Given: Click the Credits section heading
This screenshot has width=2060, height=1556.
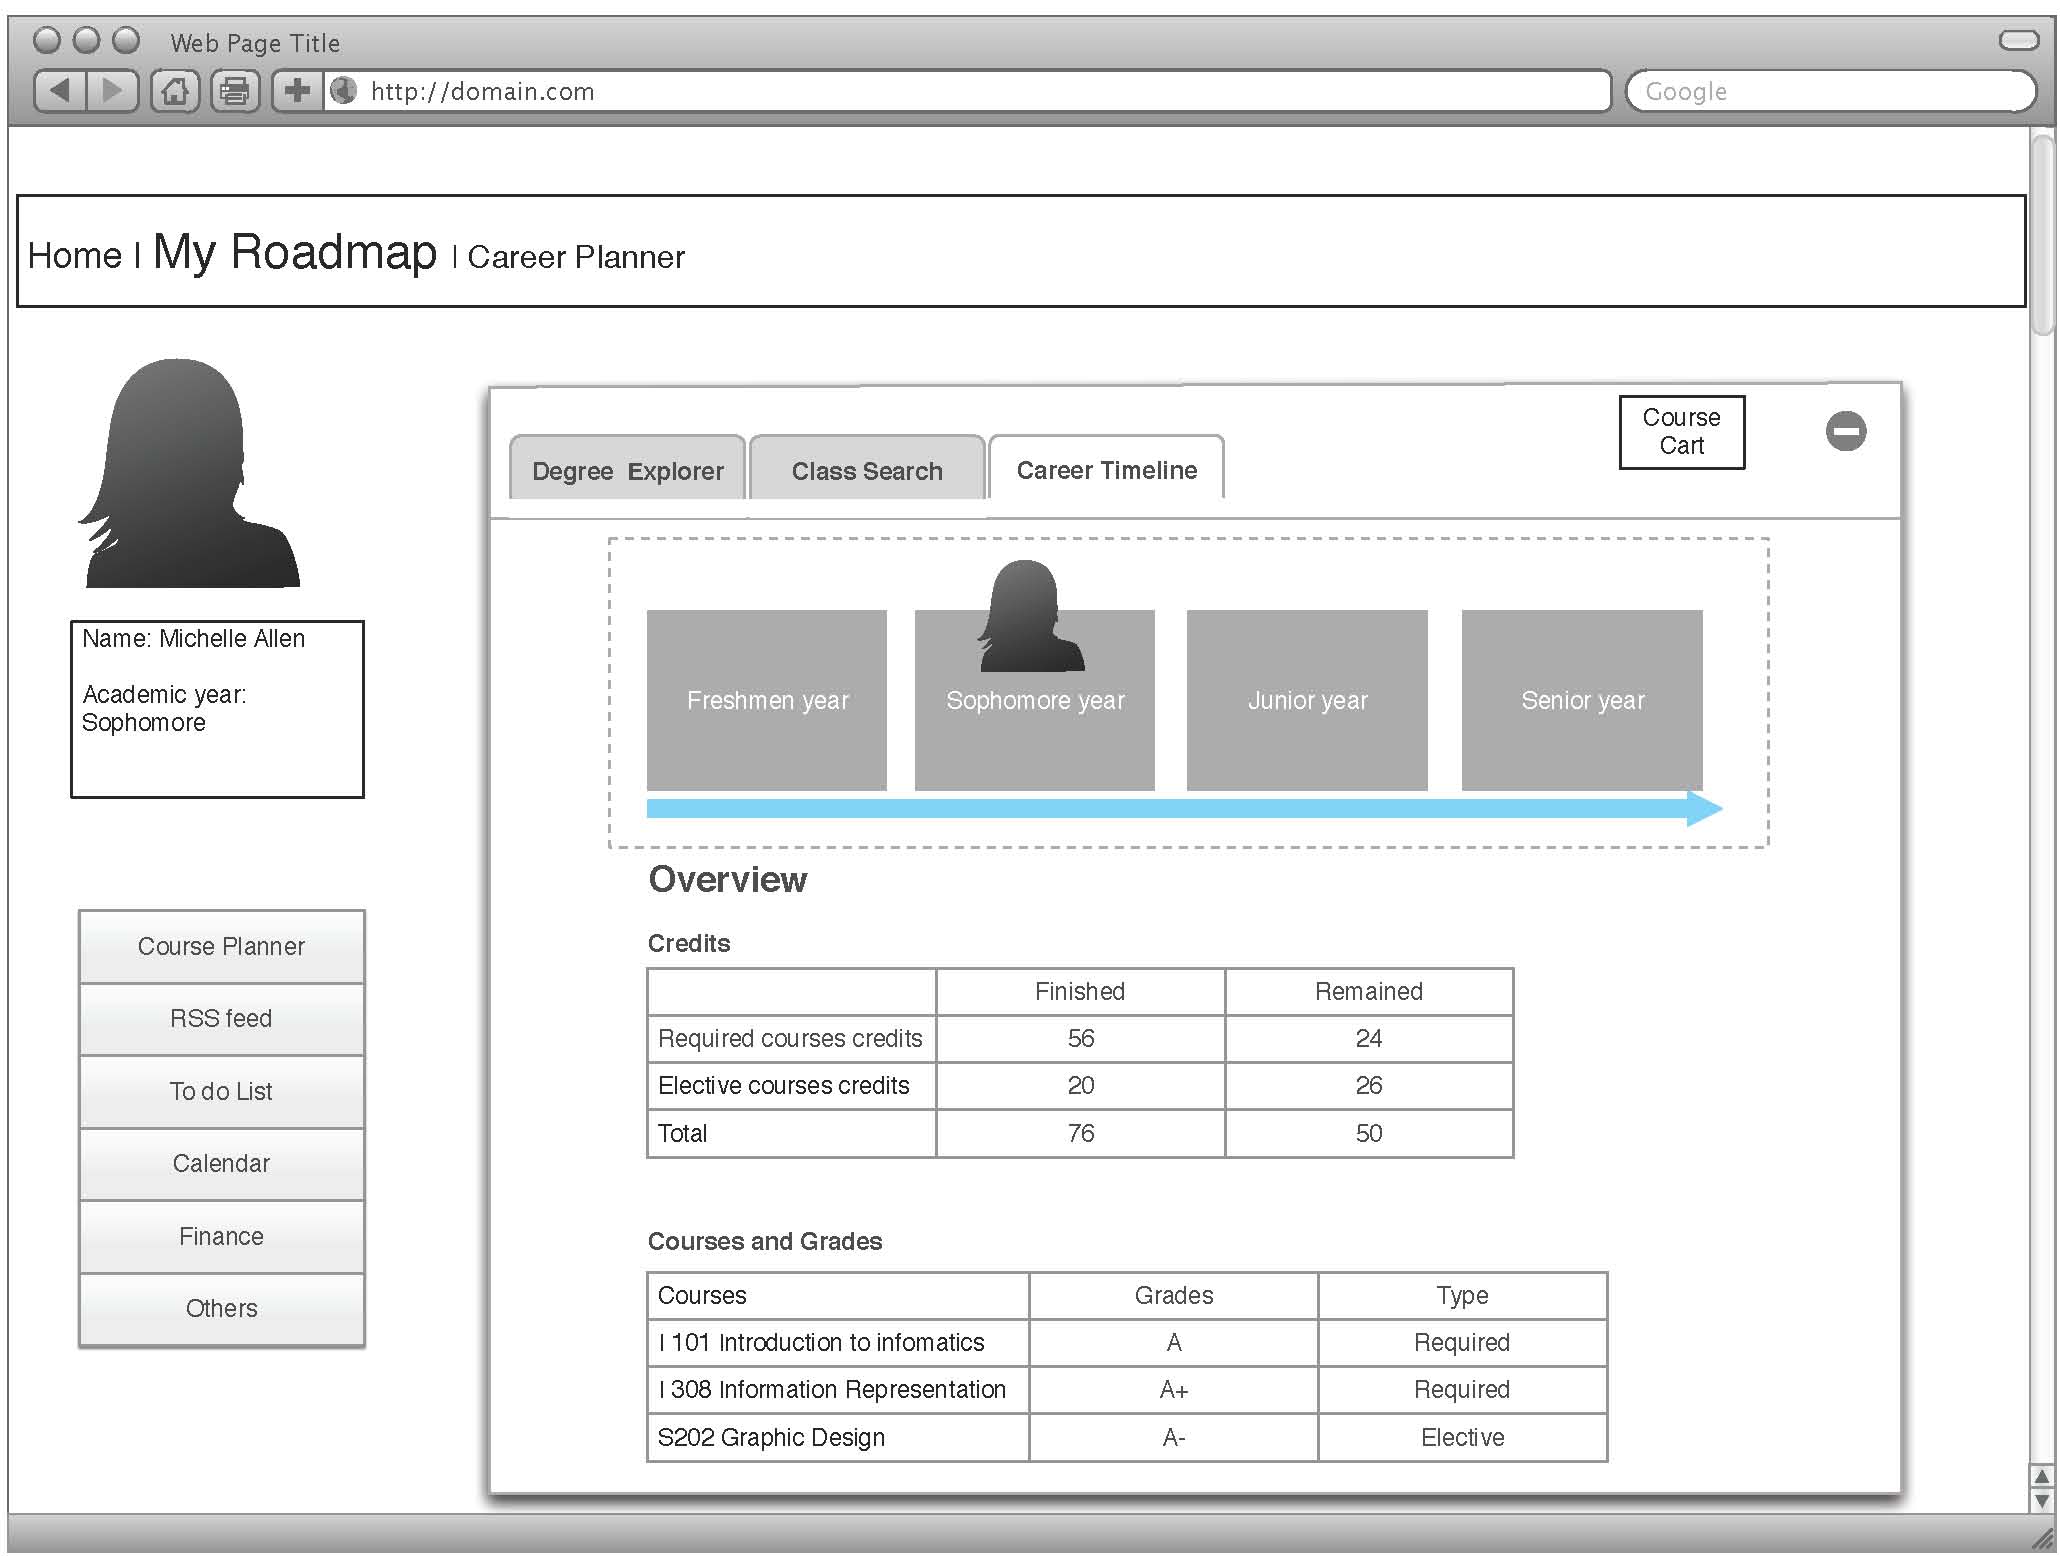Looking at the screenshot, I should pyautogui.click(x=689, y=943).
